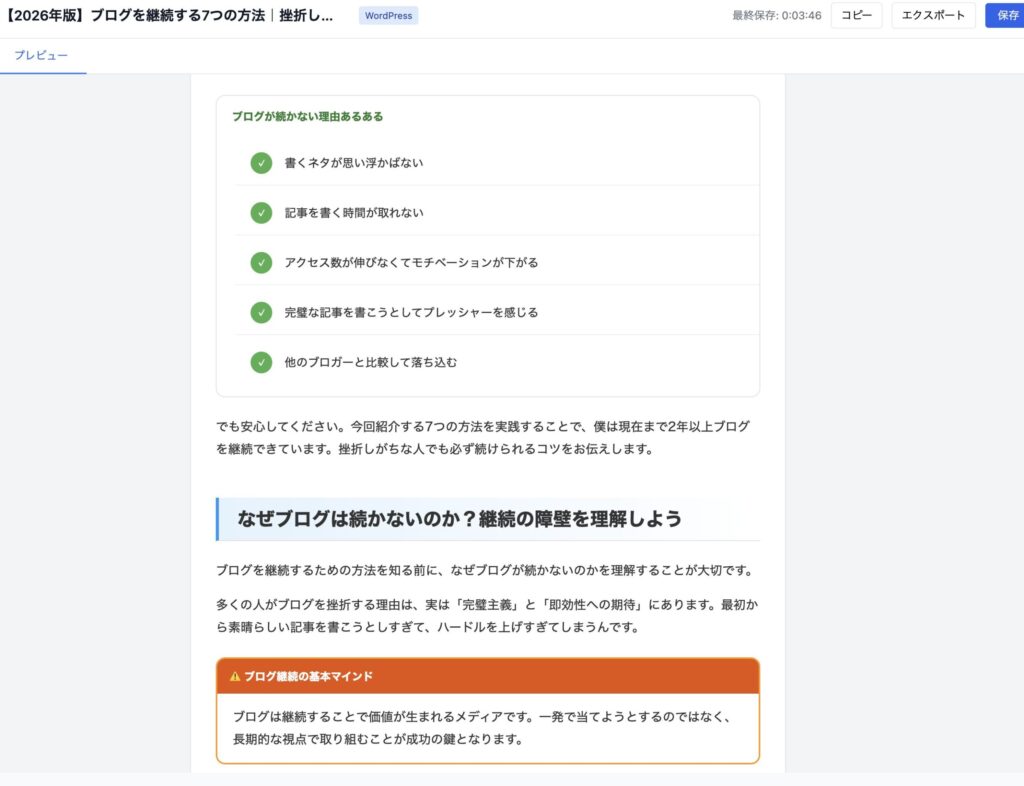
Task: Click the green check icon beside 書くネタが思い浮かばない
Action: (x=261, y=162)
